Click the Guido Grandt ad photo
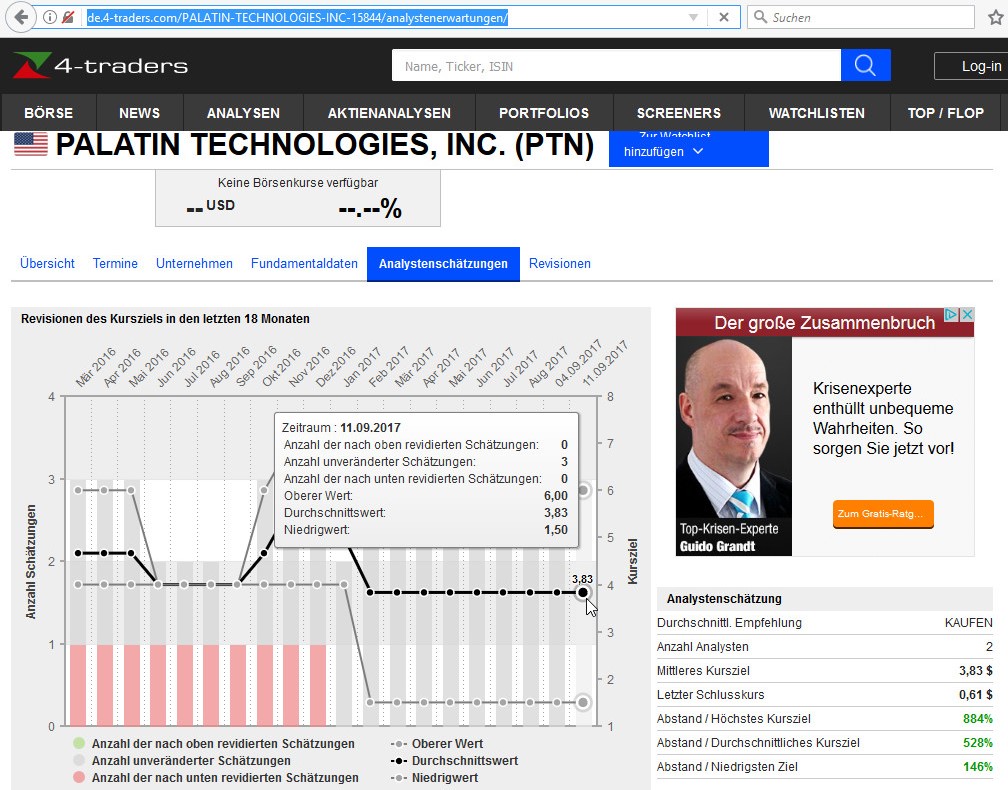 [734, 445]
